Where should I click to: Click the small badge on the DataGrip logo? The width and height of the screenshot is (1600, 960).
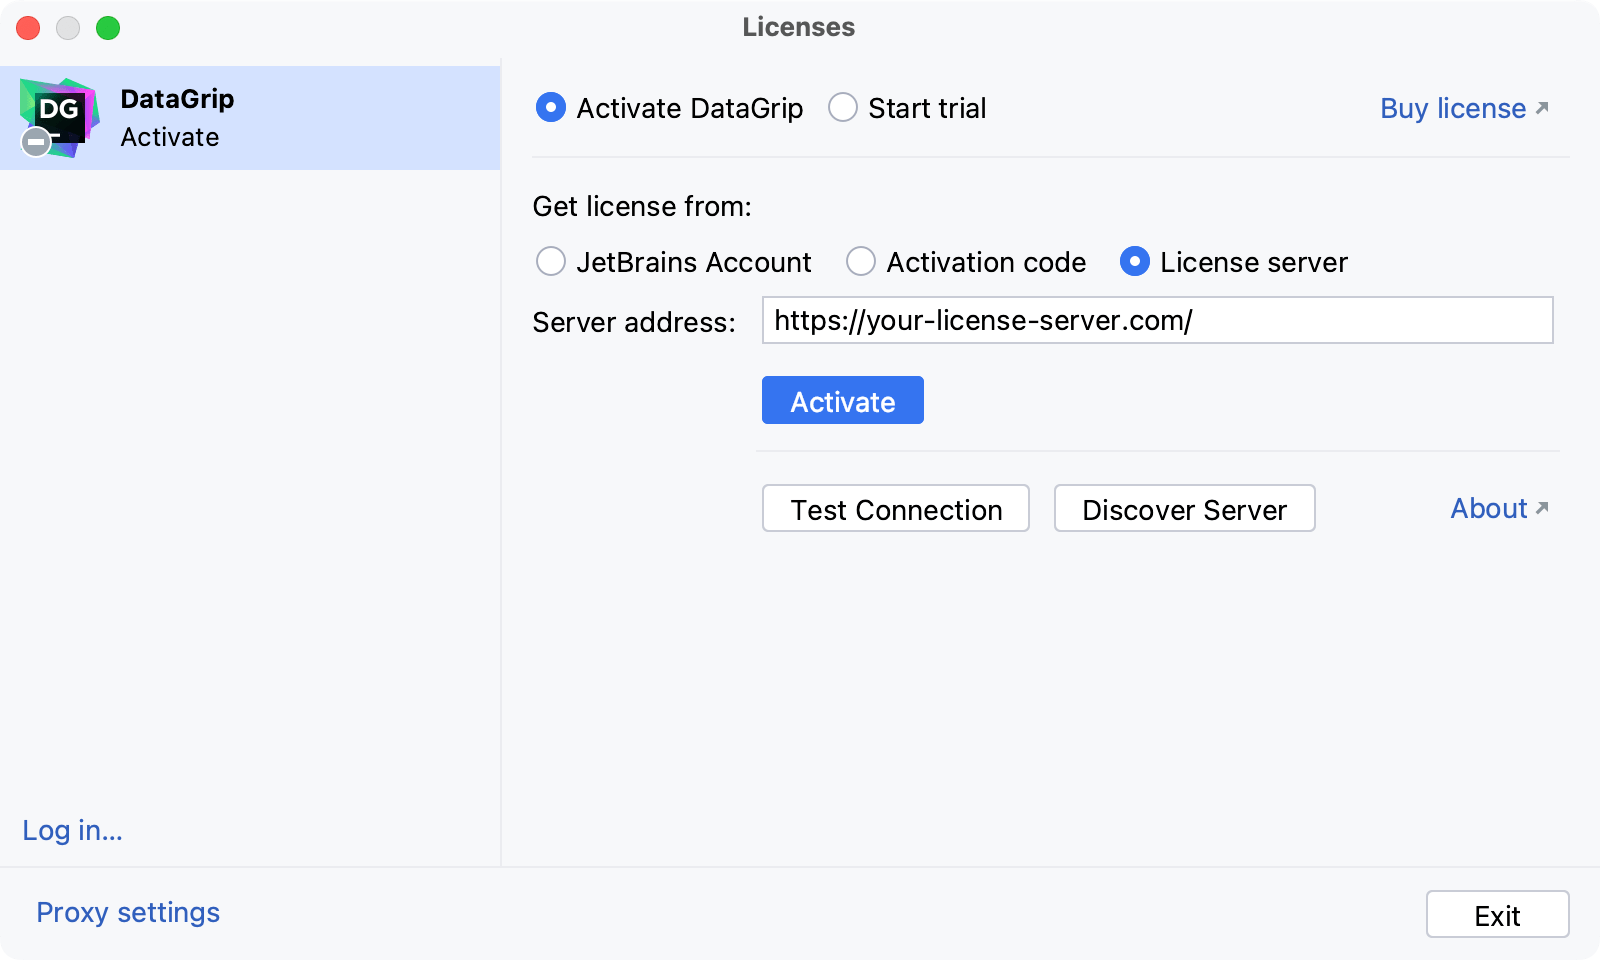point(35,142)
